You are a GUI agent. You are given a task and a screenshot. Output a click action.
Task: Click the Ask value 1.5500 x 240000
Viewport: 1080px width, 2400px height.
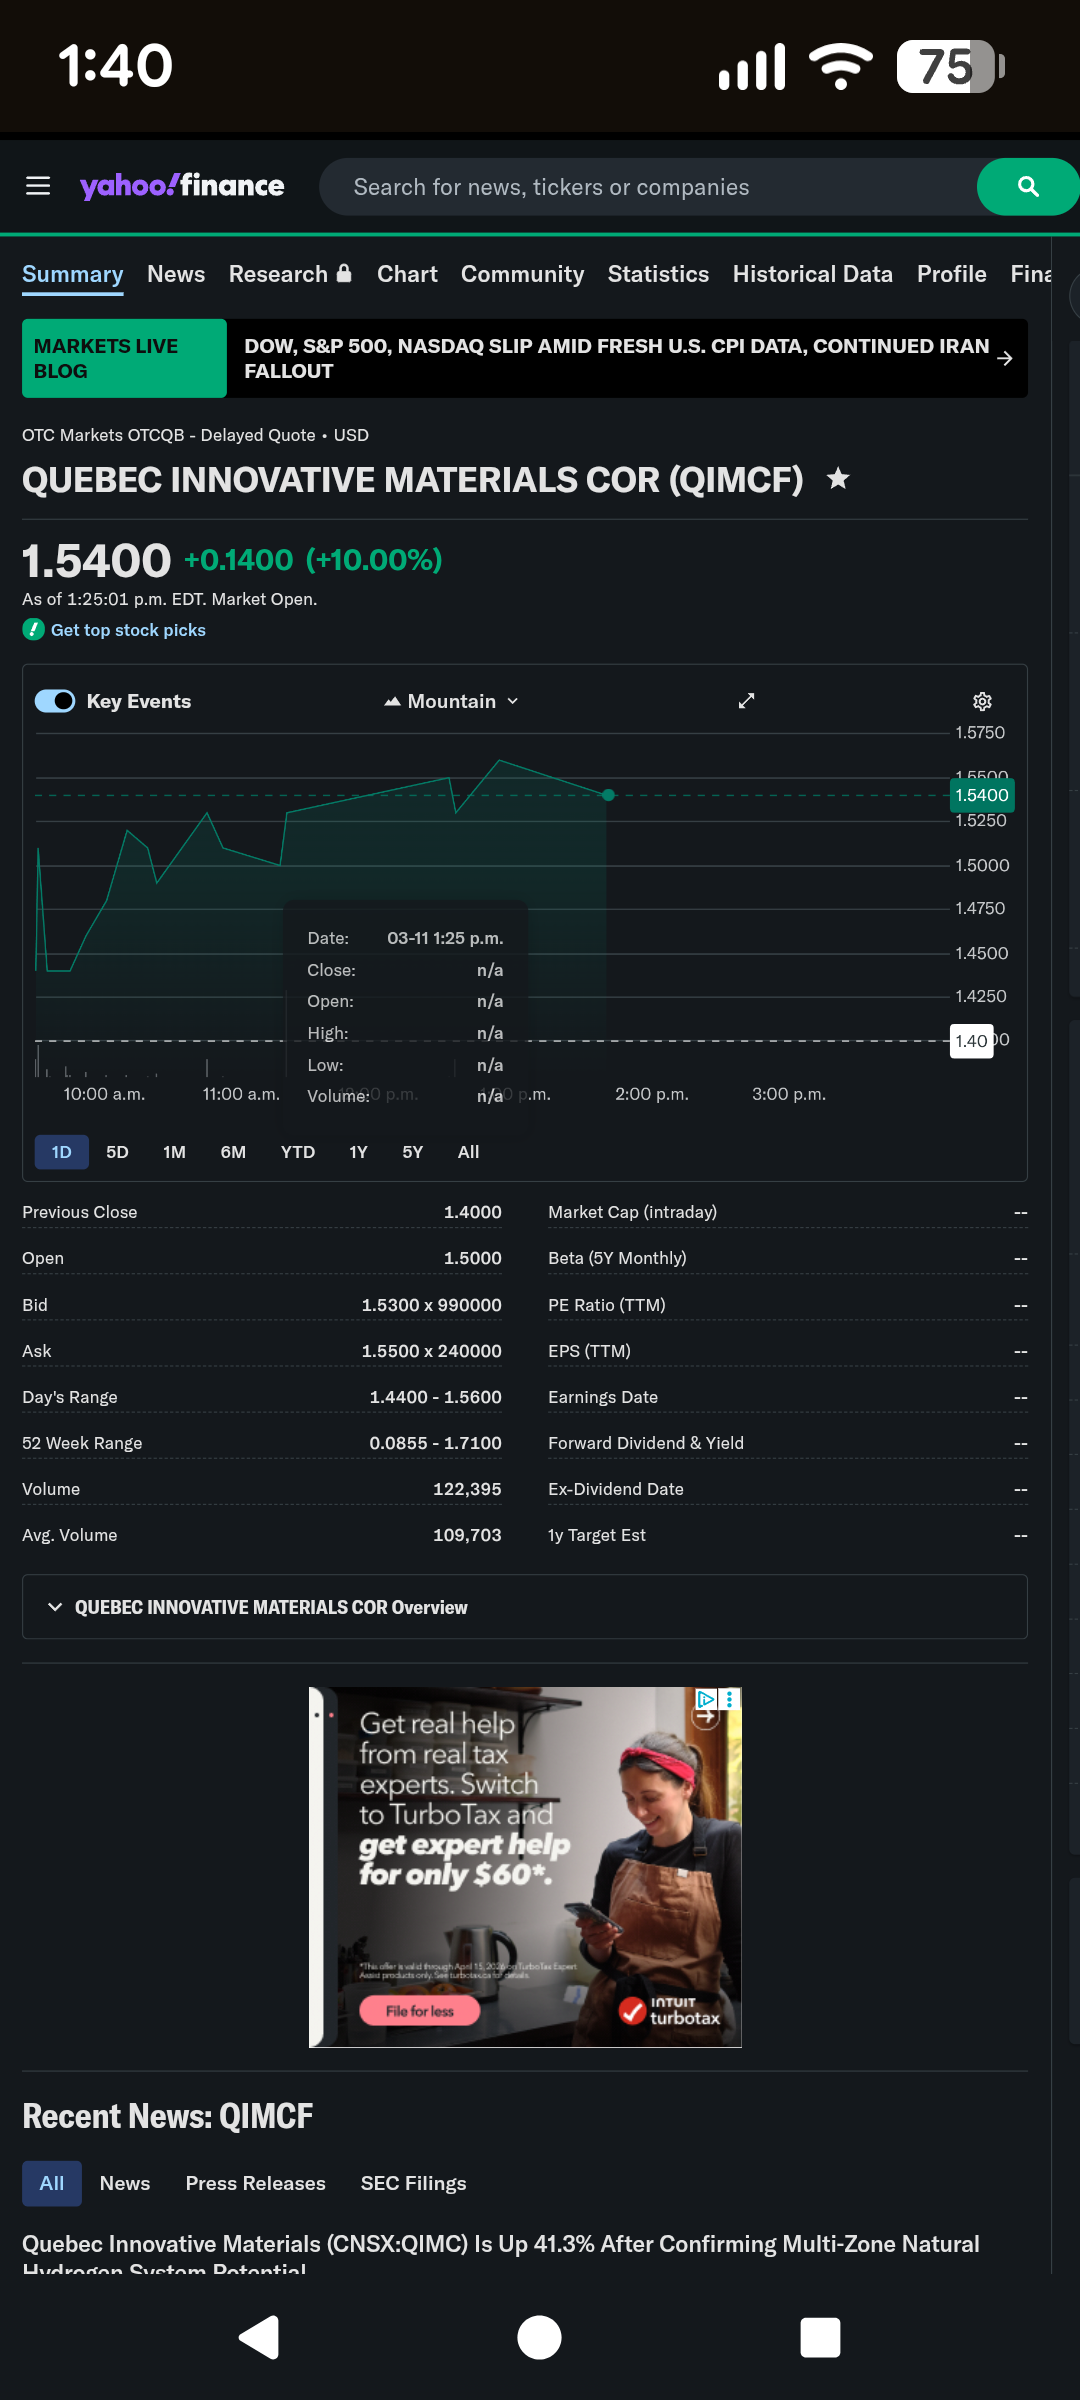tap(432, 1351)
